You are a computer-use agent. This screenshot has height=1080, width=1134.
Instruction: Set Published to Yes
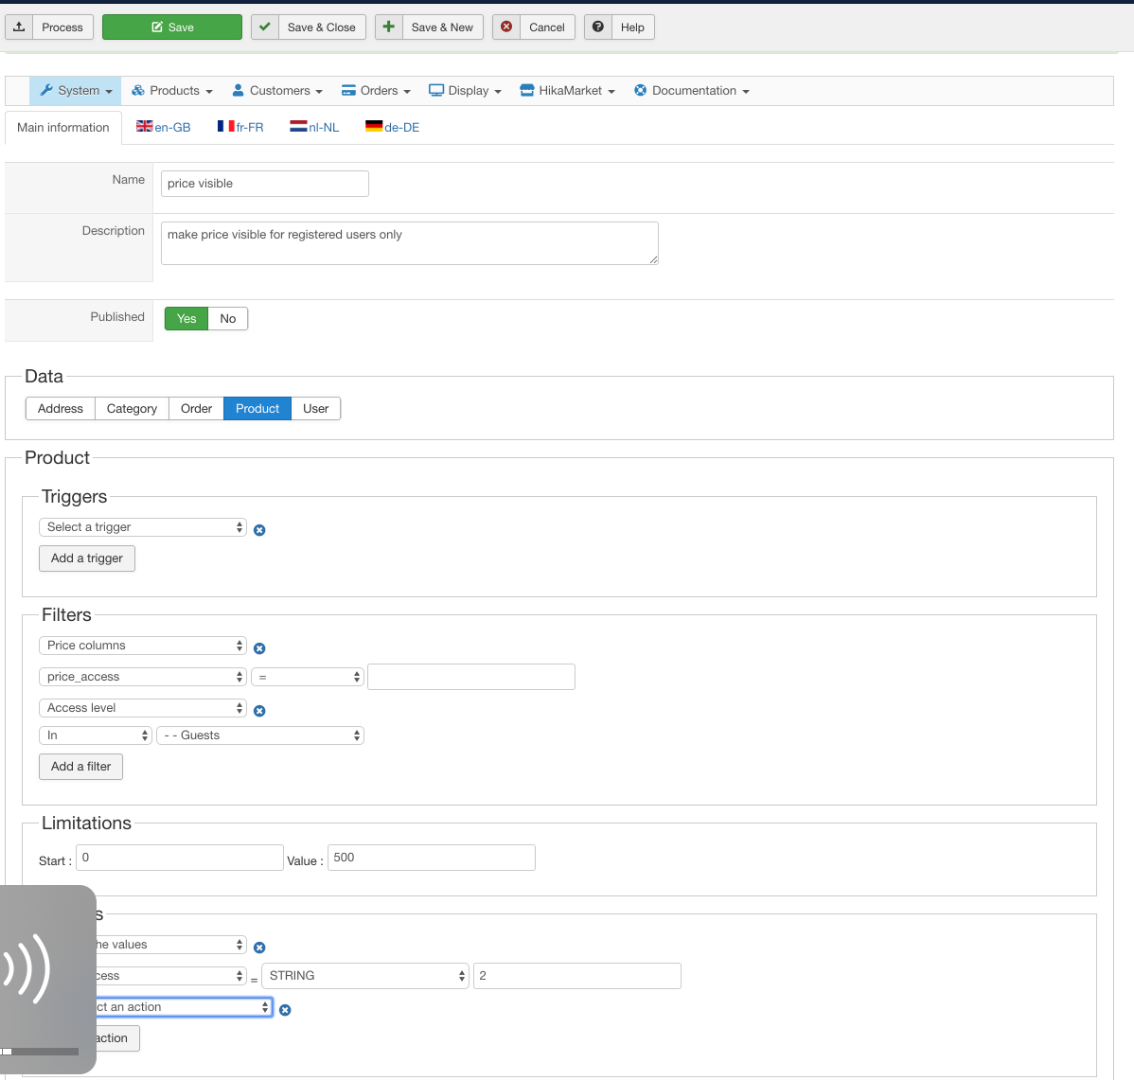[187, 318]
